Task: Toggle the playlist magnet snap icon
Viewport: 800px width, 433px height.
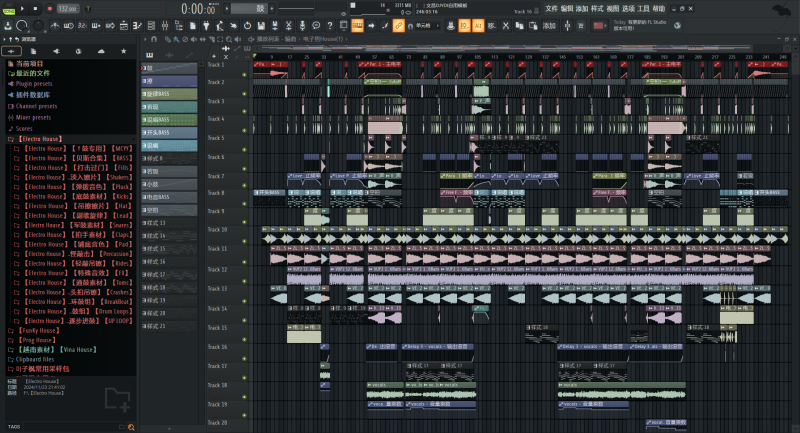Action: coord(154,39)
